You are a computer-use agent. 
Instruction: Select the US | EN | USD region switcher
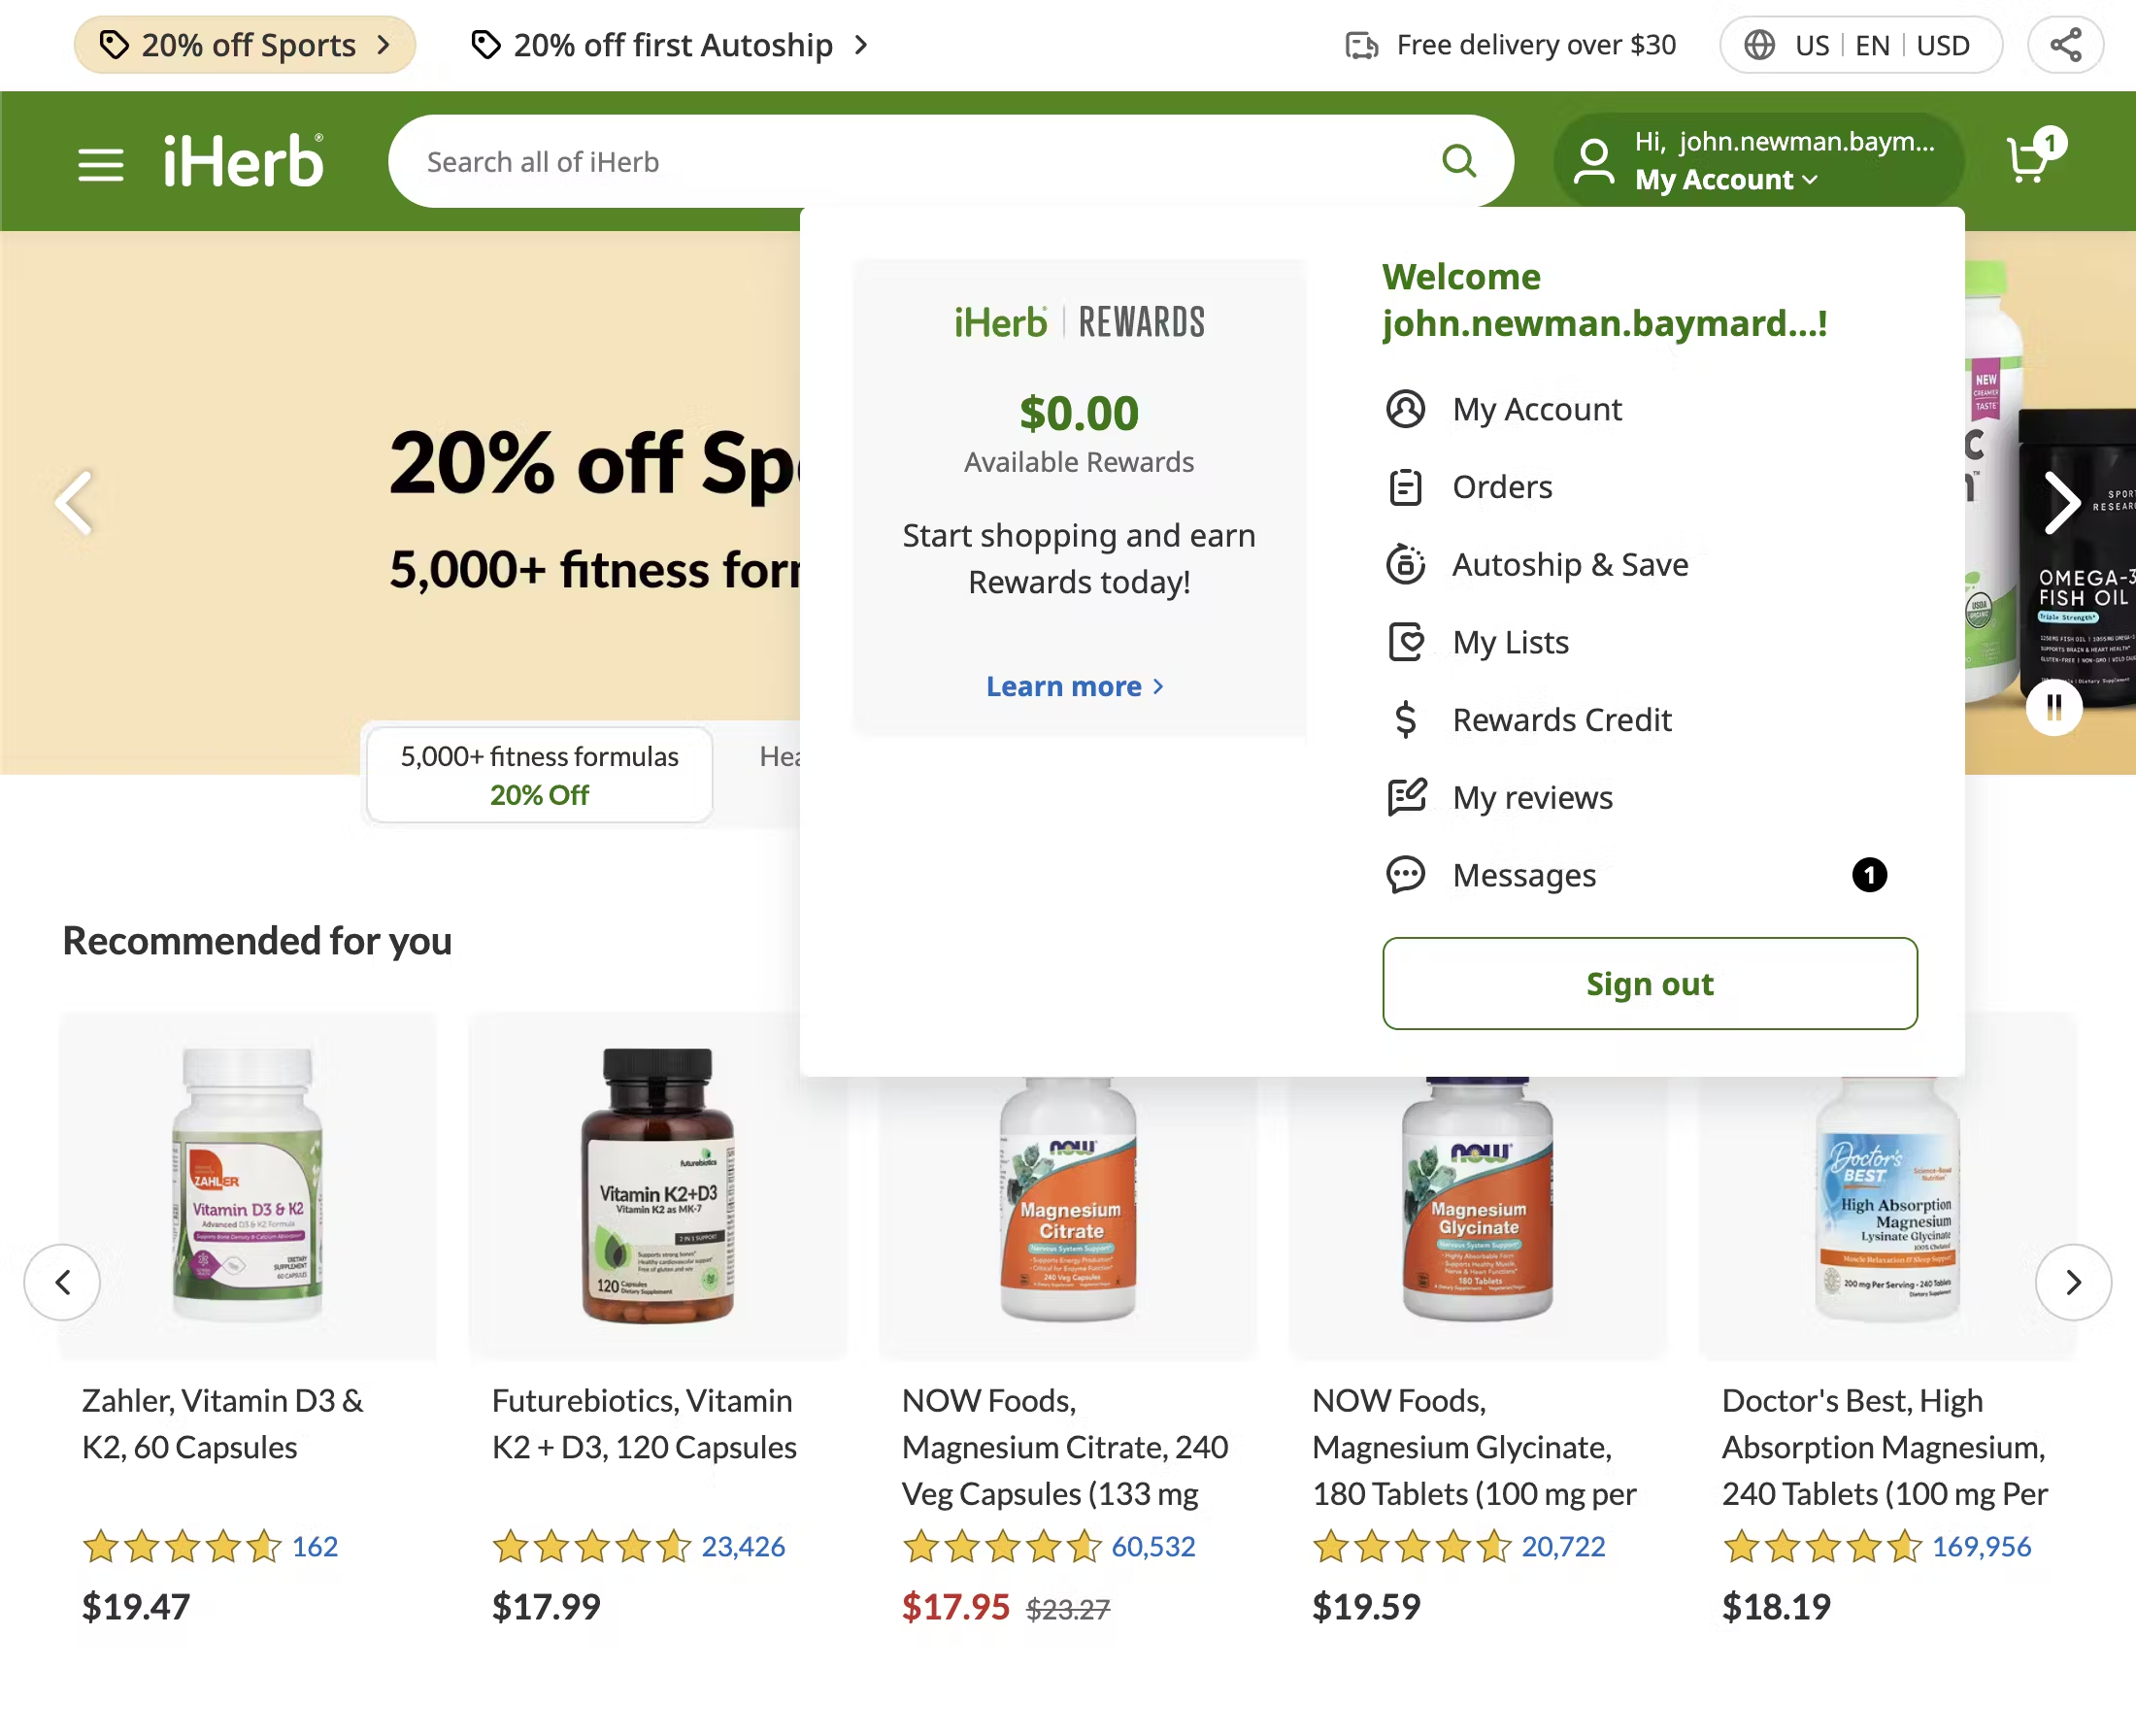pyautogui.click(x=1860, y=44)
